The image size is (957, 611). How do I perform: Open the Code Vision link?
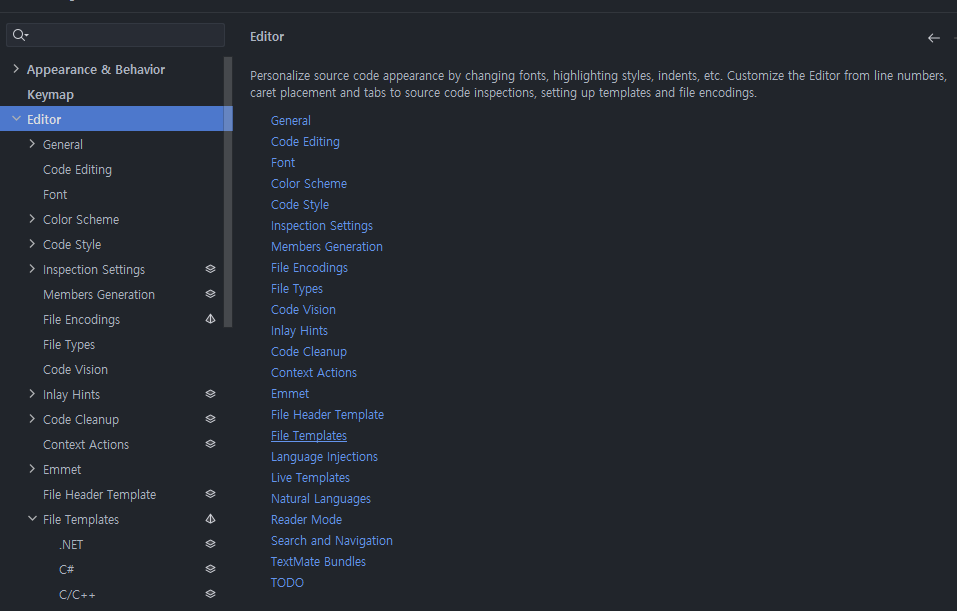tap(303, 309)
